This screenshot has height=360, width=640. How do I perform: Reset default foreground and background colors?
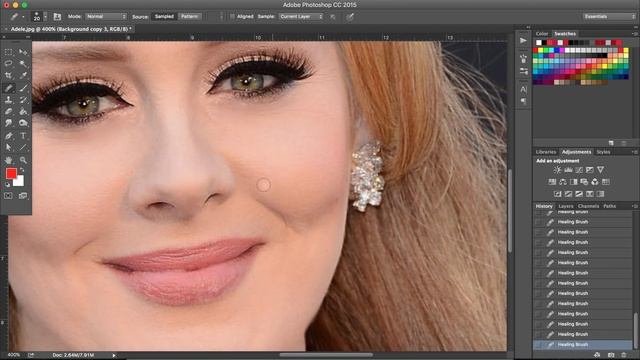(x=7, y=184)
